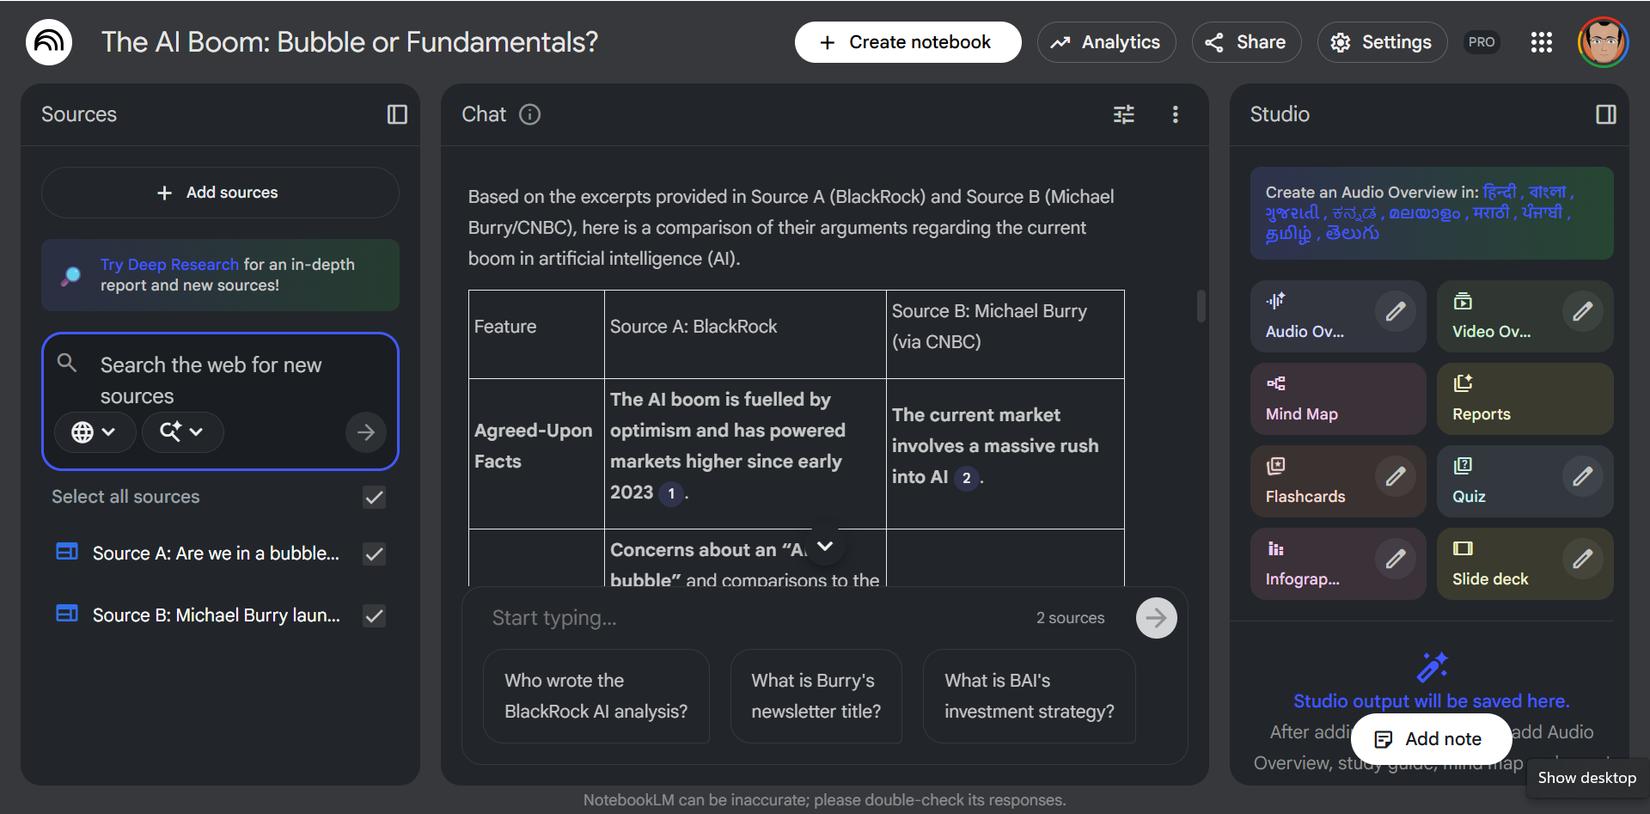This screenshot has width=1650, height=814.
Task: Open web source type dropdown
Action: (x=94, y=432)
